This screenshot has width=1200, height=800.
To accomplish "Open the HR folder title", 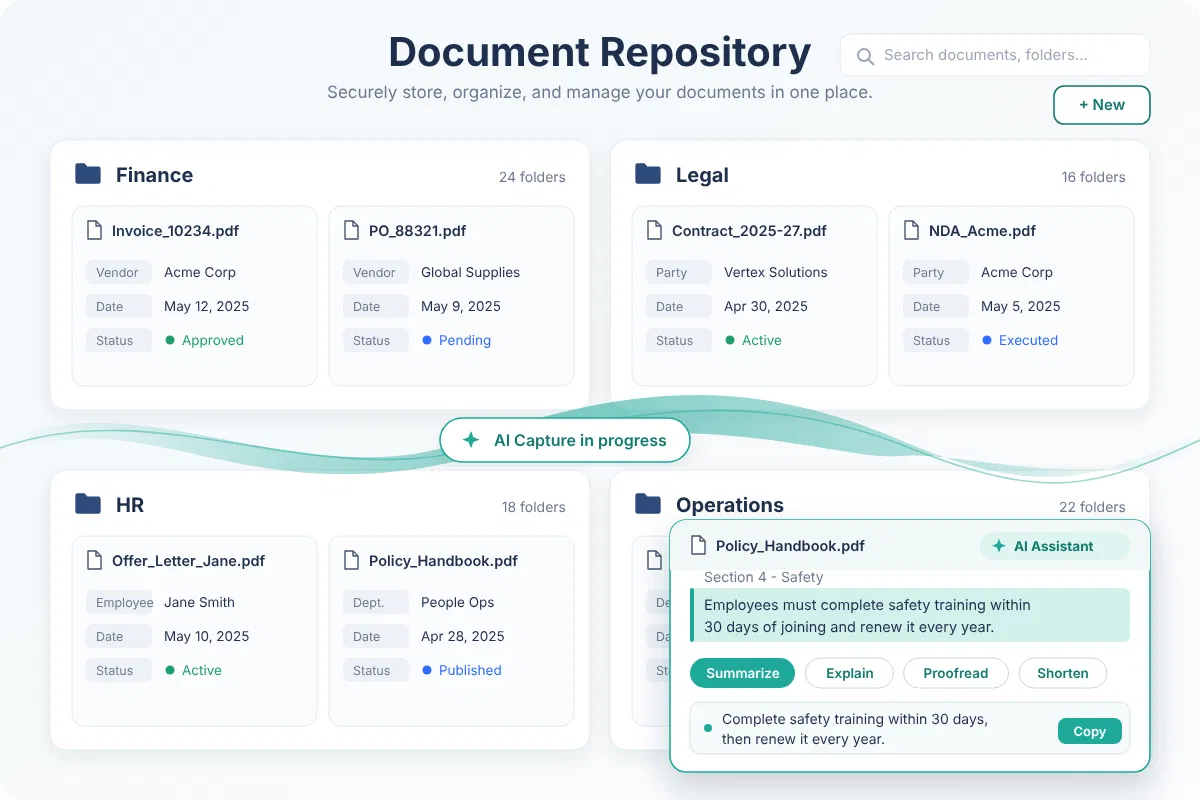I will 130,505.
